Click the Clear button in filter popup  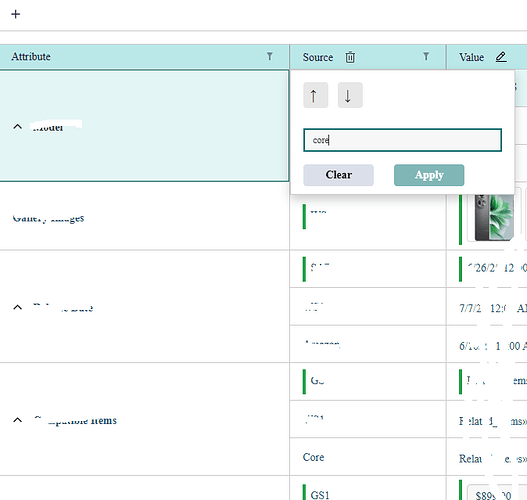click(x=338, y=175)
